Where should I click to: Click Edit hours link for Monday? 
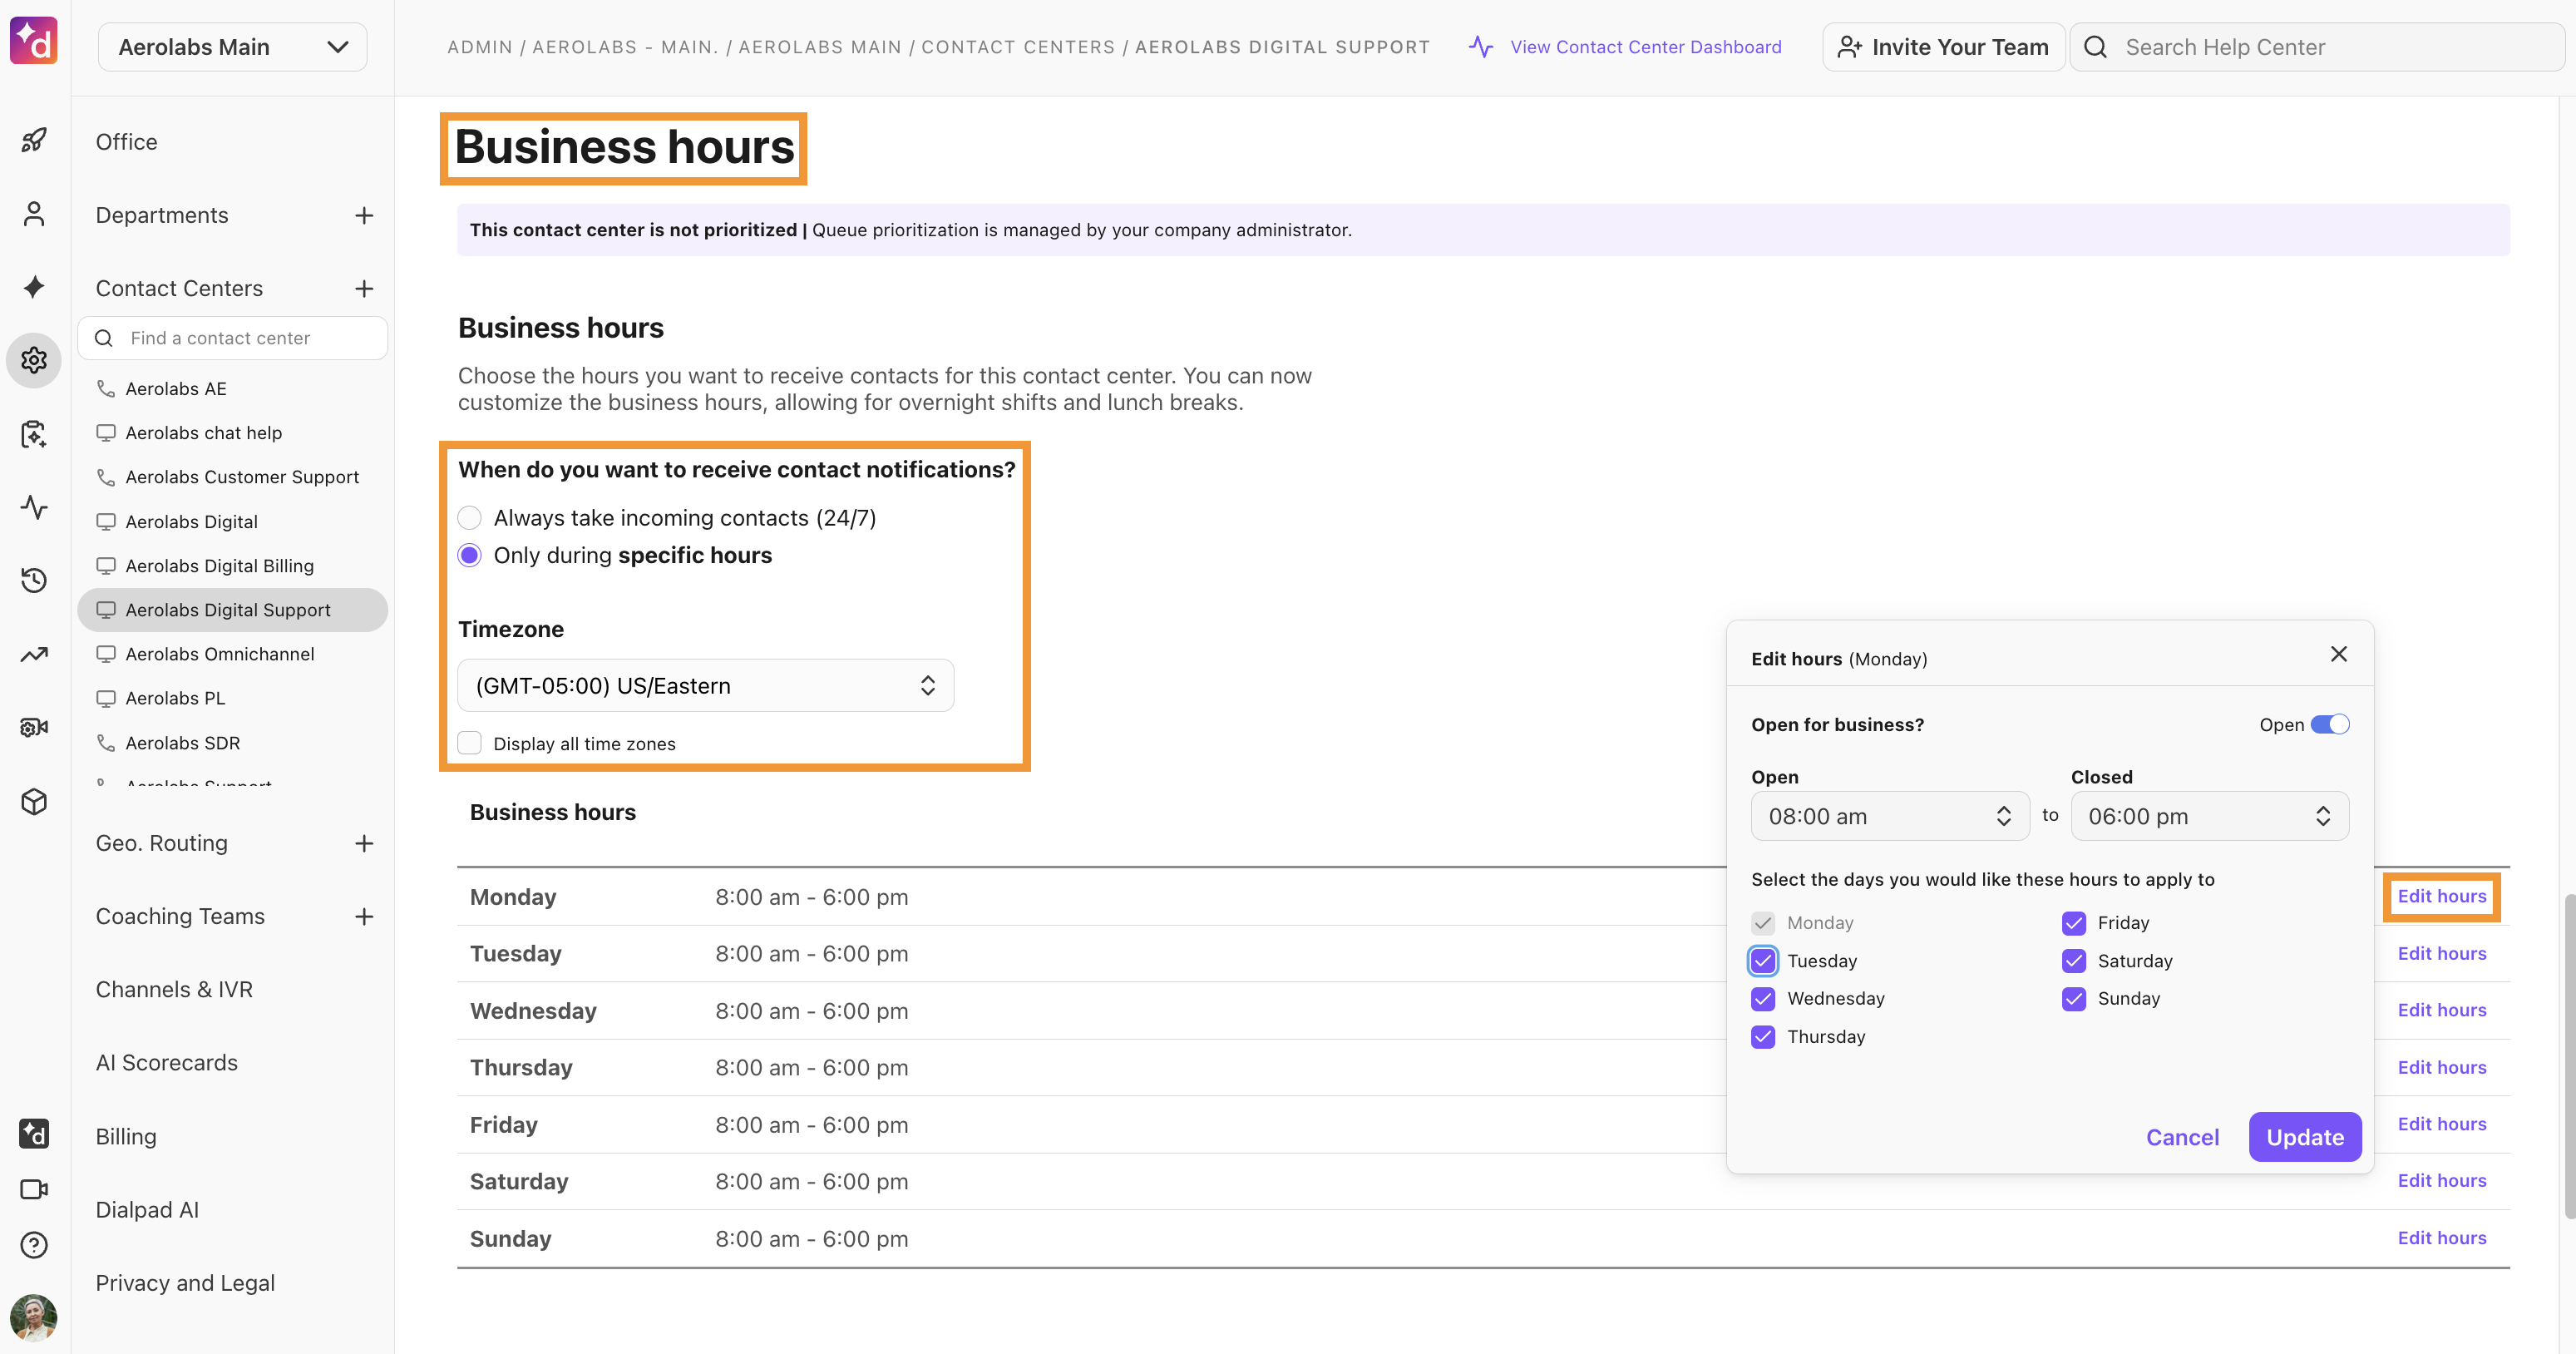pos(2441,896)
